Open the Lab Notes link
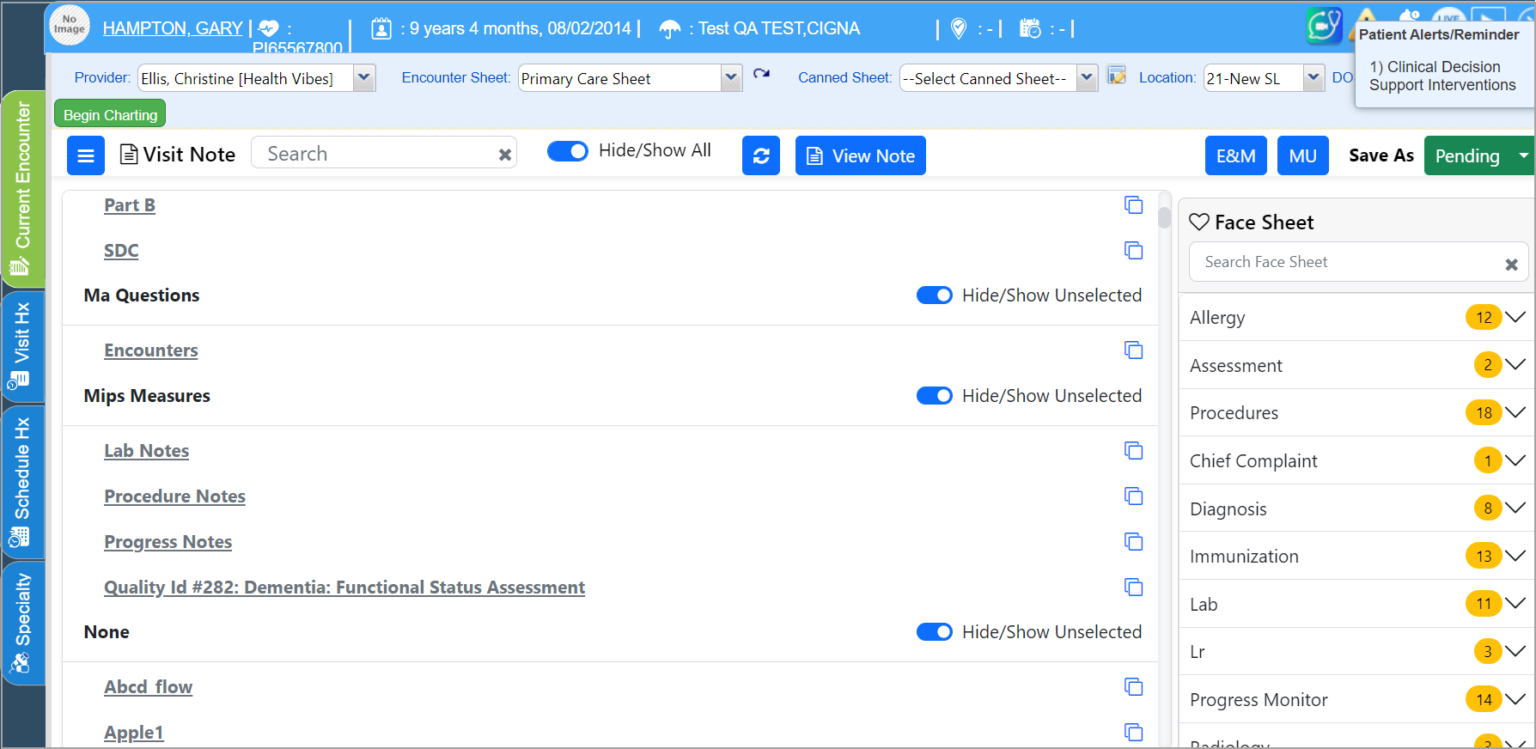 click(146, 450)
